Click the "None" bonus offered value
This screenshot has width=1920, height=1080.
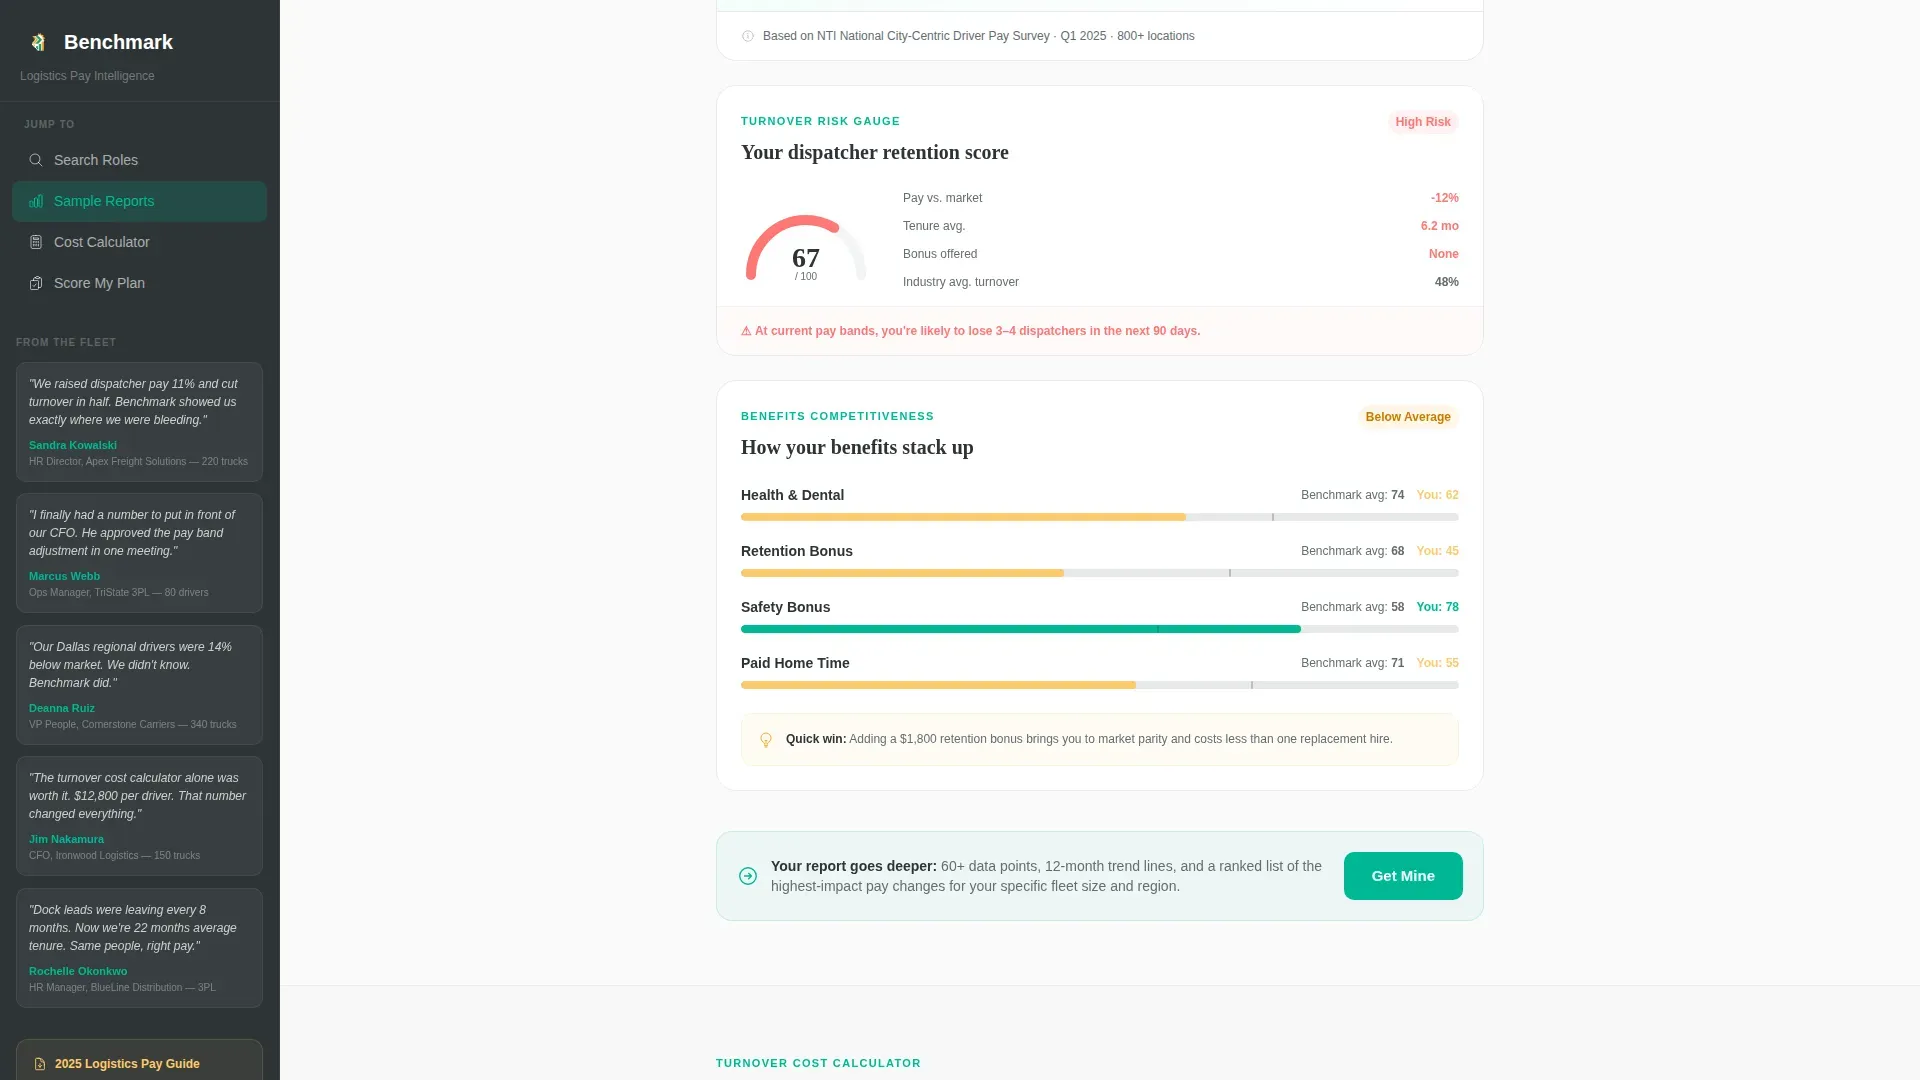click(1443, 254)
